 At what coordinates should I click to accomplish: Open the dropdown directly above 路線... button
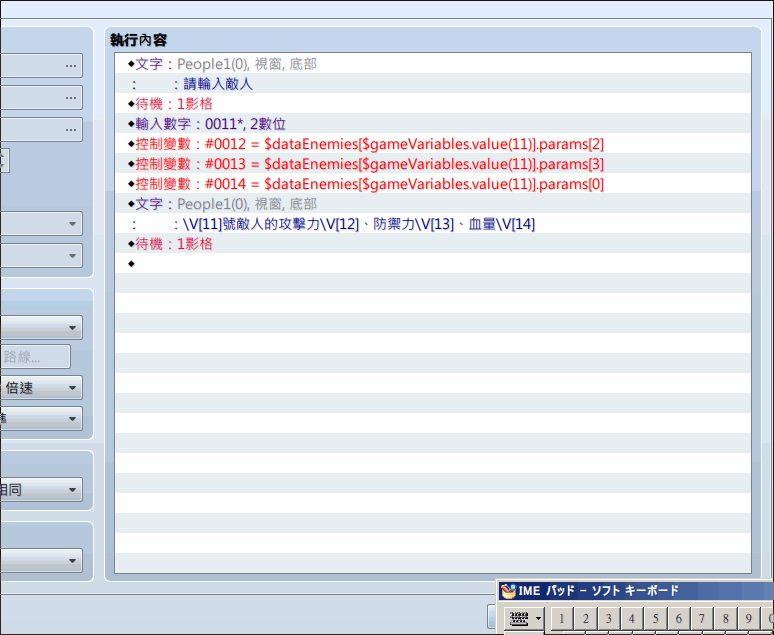pos(41,327)
